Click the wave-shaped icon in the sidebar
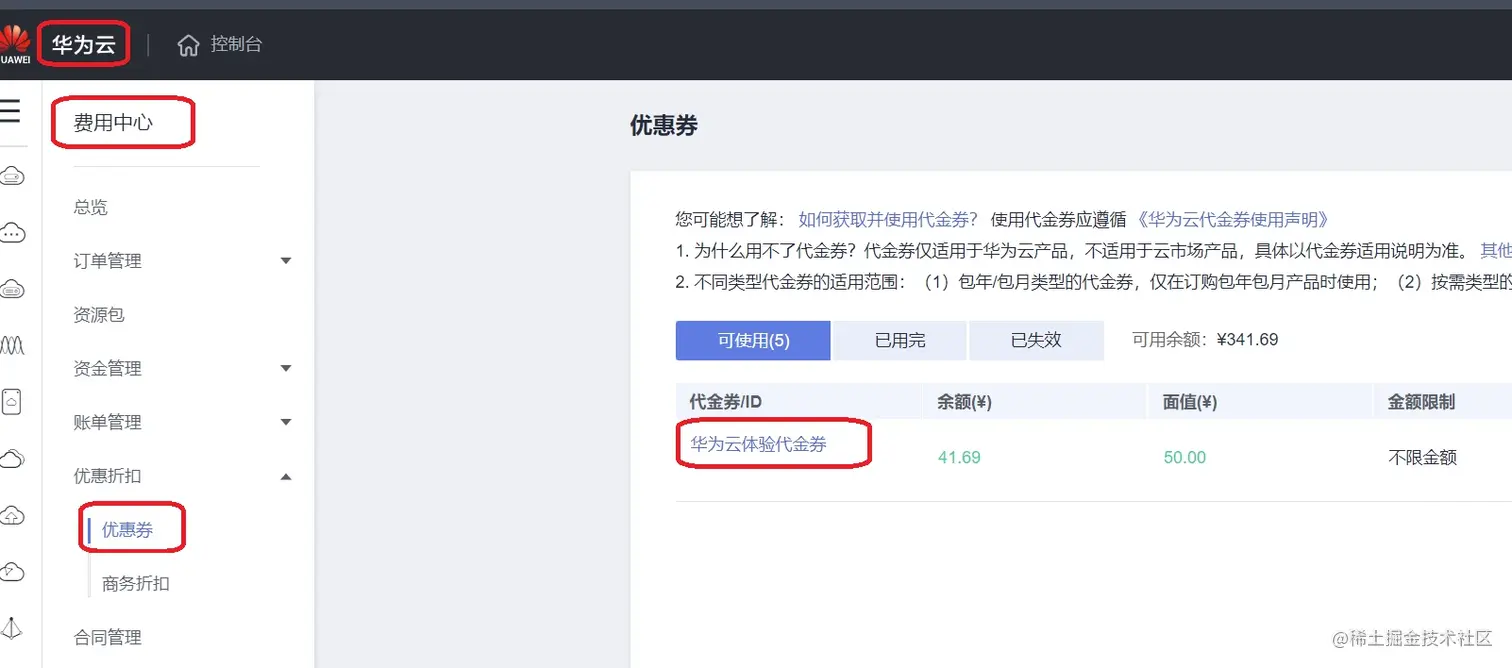The image size is (1512, 668). tap(12, 346)
